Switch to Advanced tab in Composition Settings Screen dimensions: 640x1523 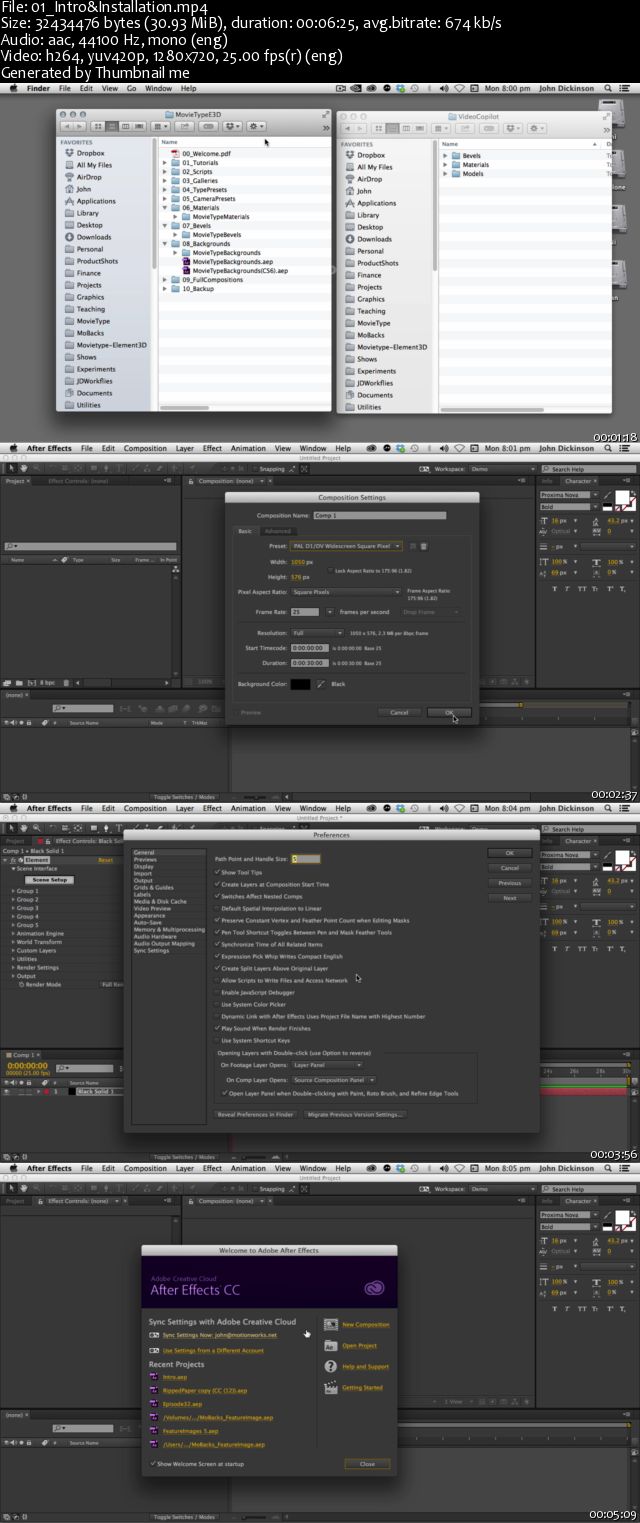click(278, 531)
